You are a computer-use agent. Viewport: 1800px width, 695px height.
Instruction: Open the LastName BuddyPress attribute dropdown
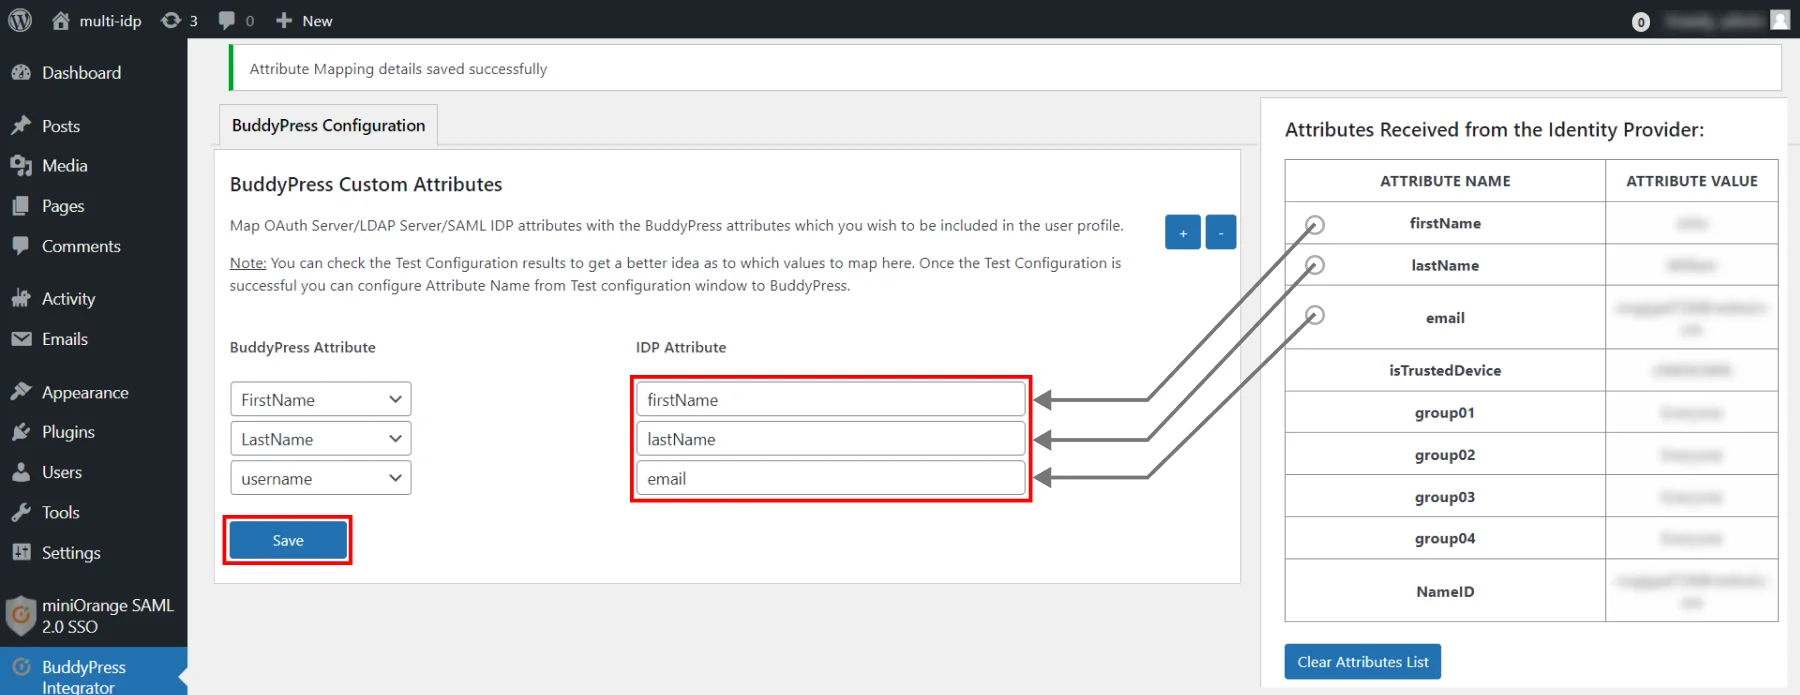click(x=320, y=439)
